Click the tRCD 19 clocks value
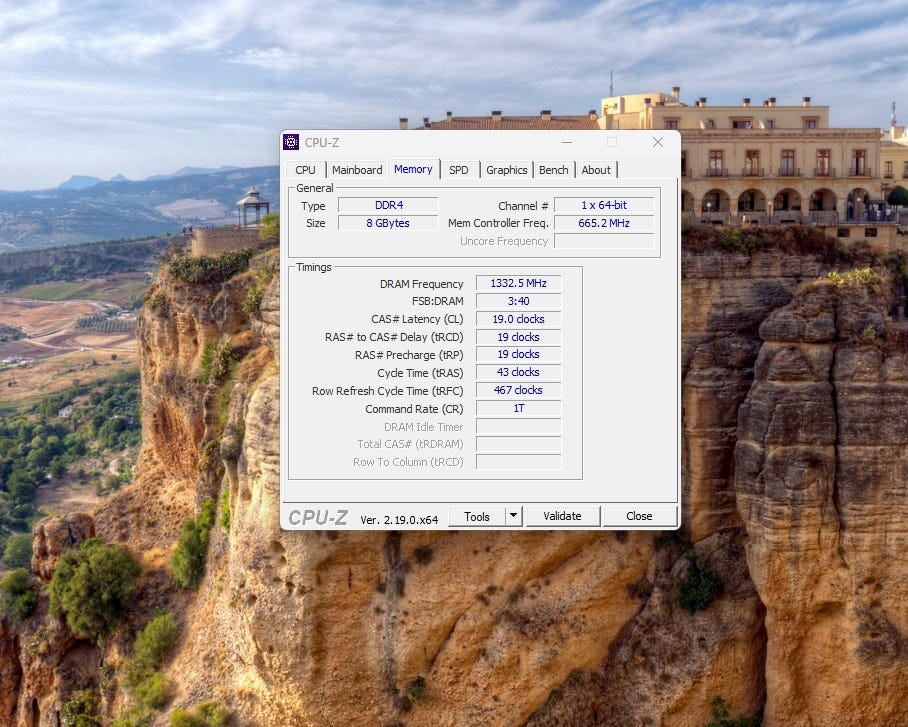 click(x=518, y=337)
